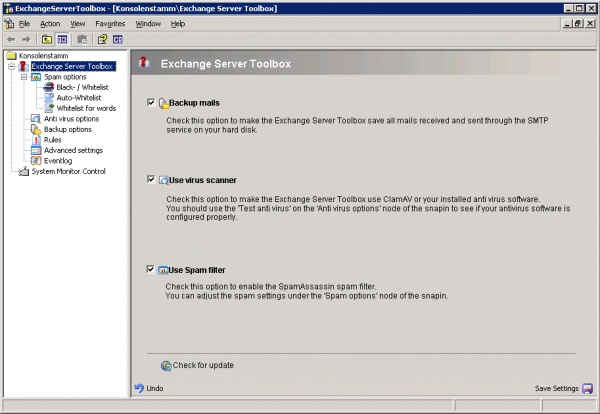Minimize the inner console window
Viewport: 600px width, 414px height.
coord(568,24)
